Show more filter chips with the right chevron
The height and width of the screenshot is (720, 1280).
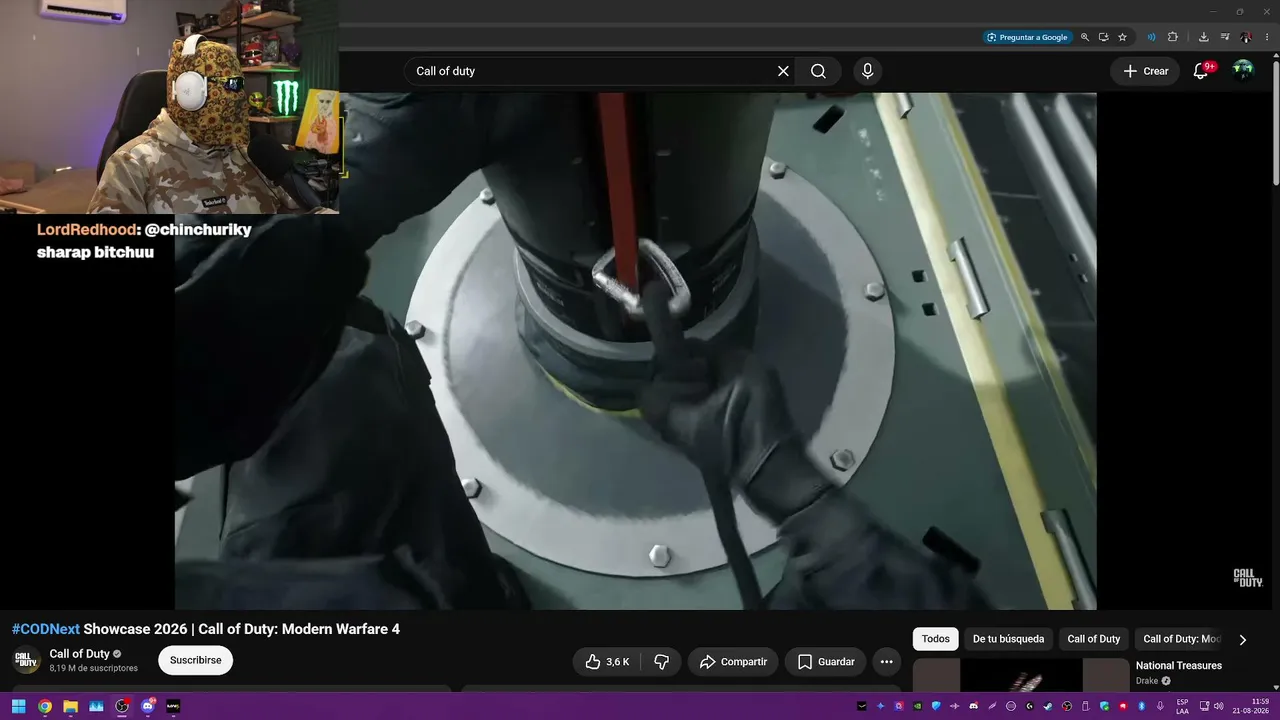click(1243, 640)
